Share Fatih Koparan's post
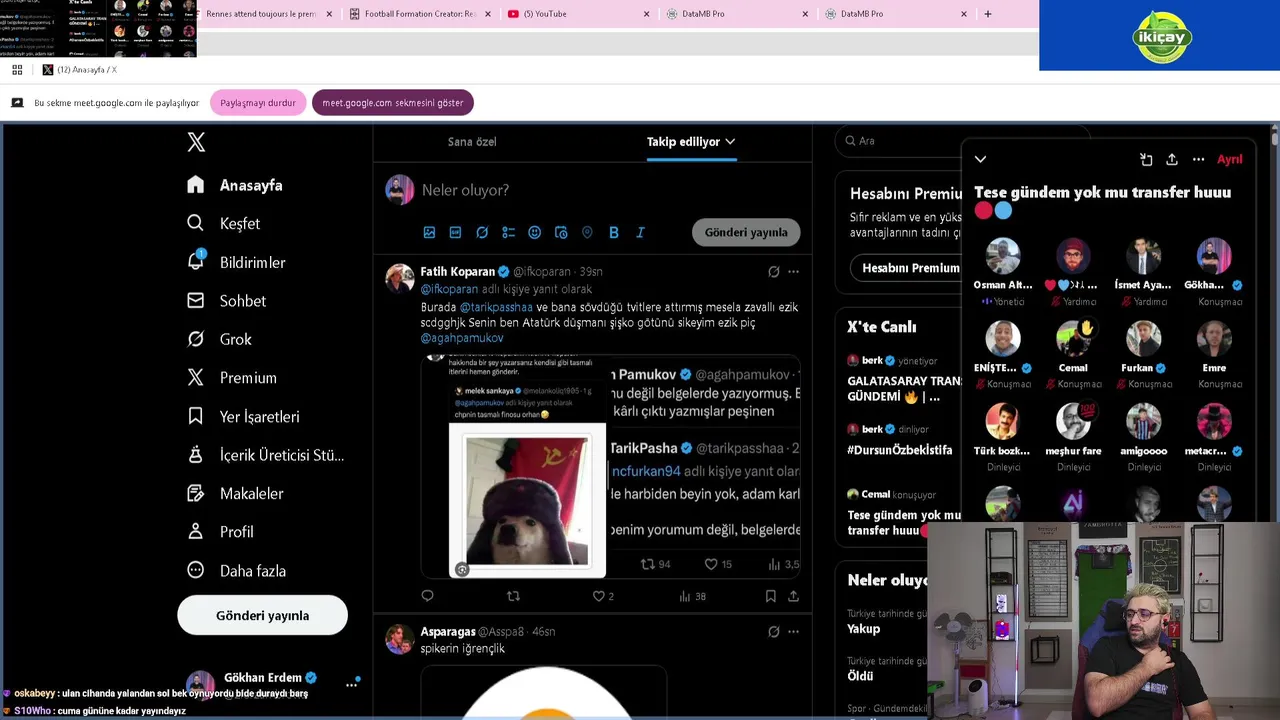 (x=793, y=596)
